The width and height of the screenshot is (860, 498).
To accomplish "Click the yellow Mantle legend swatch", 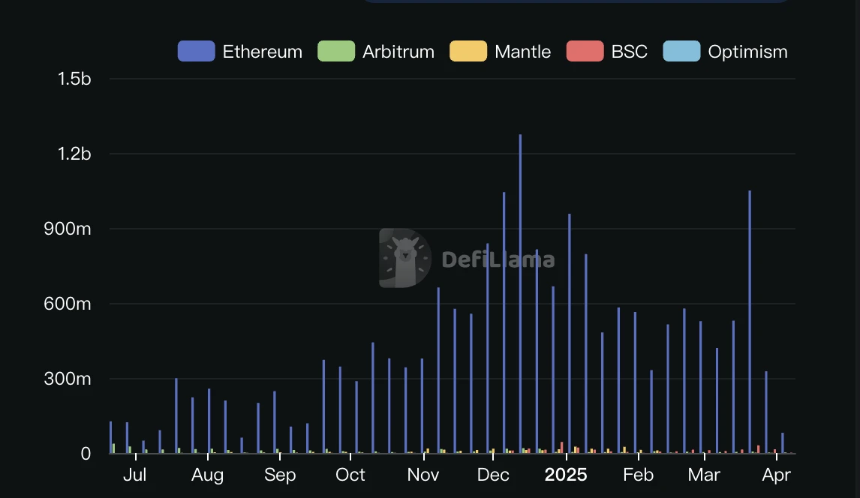I will (468, 52).
